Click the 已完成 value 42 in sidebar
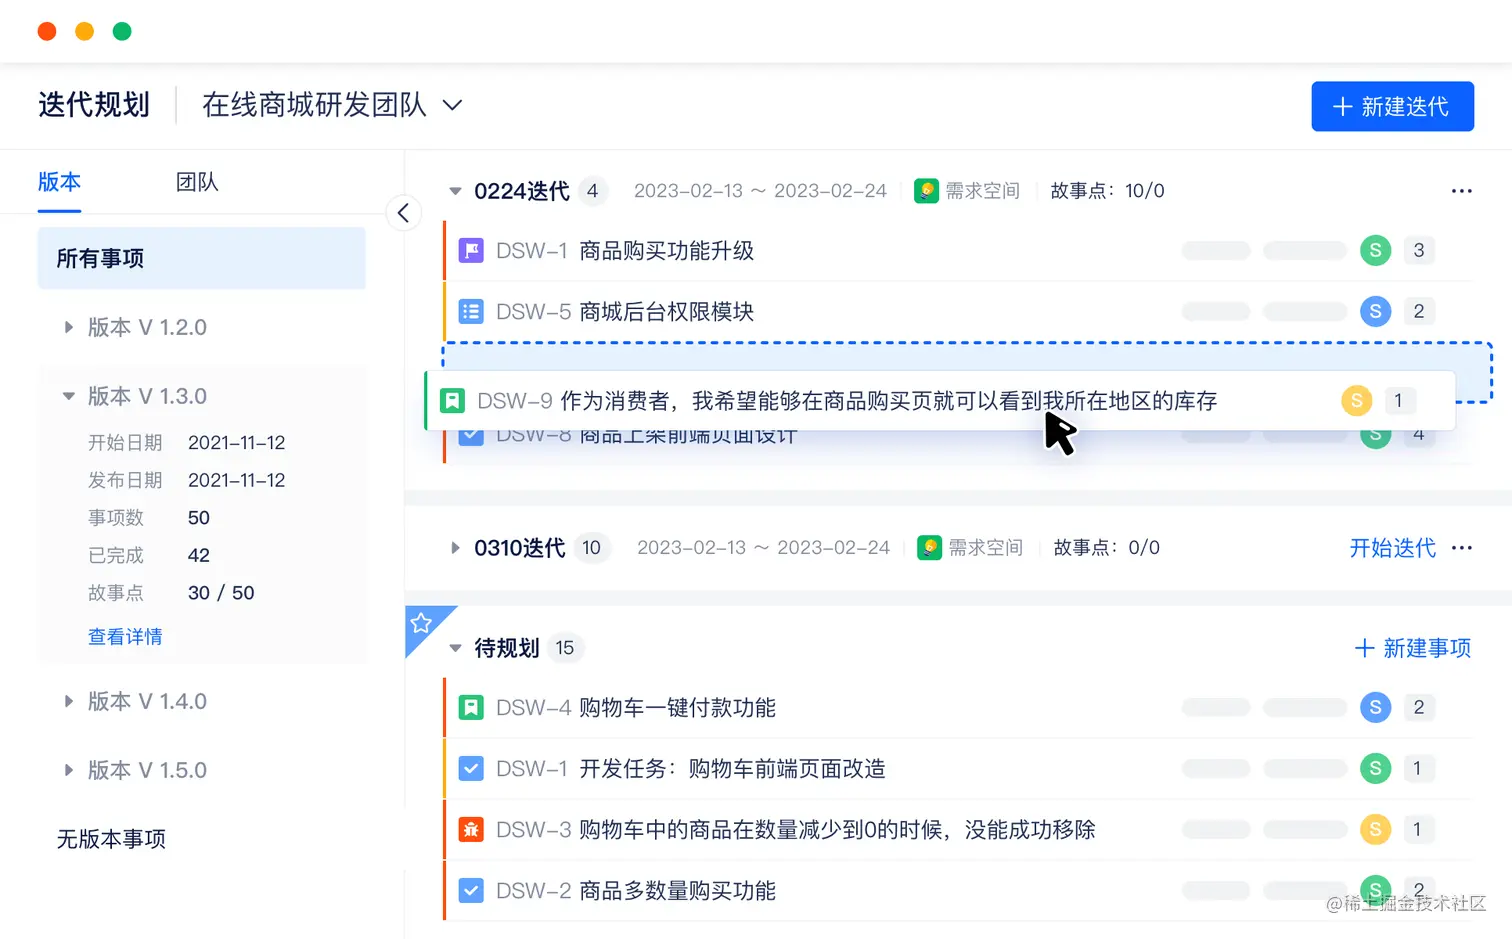The image size is (1512, 939). (199, 555)
